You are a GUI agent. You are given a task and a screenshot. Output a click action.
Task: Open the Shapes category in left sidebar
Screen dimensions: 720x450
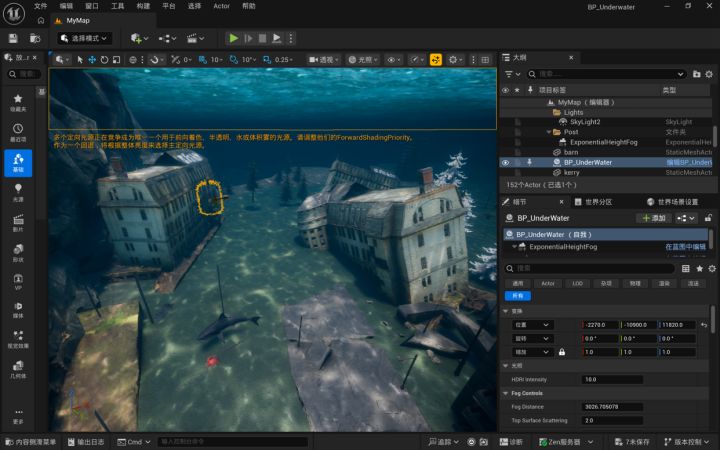18,253
